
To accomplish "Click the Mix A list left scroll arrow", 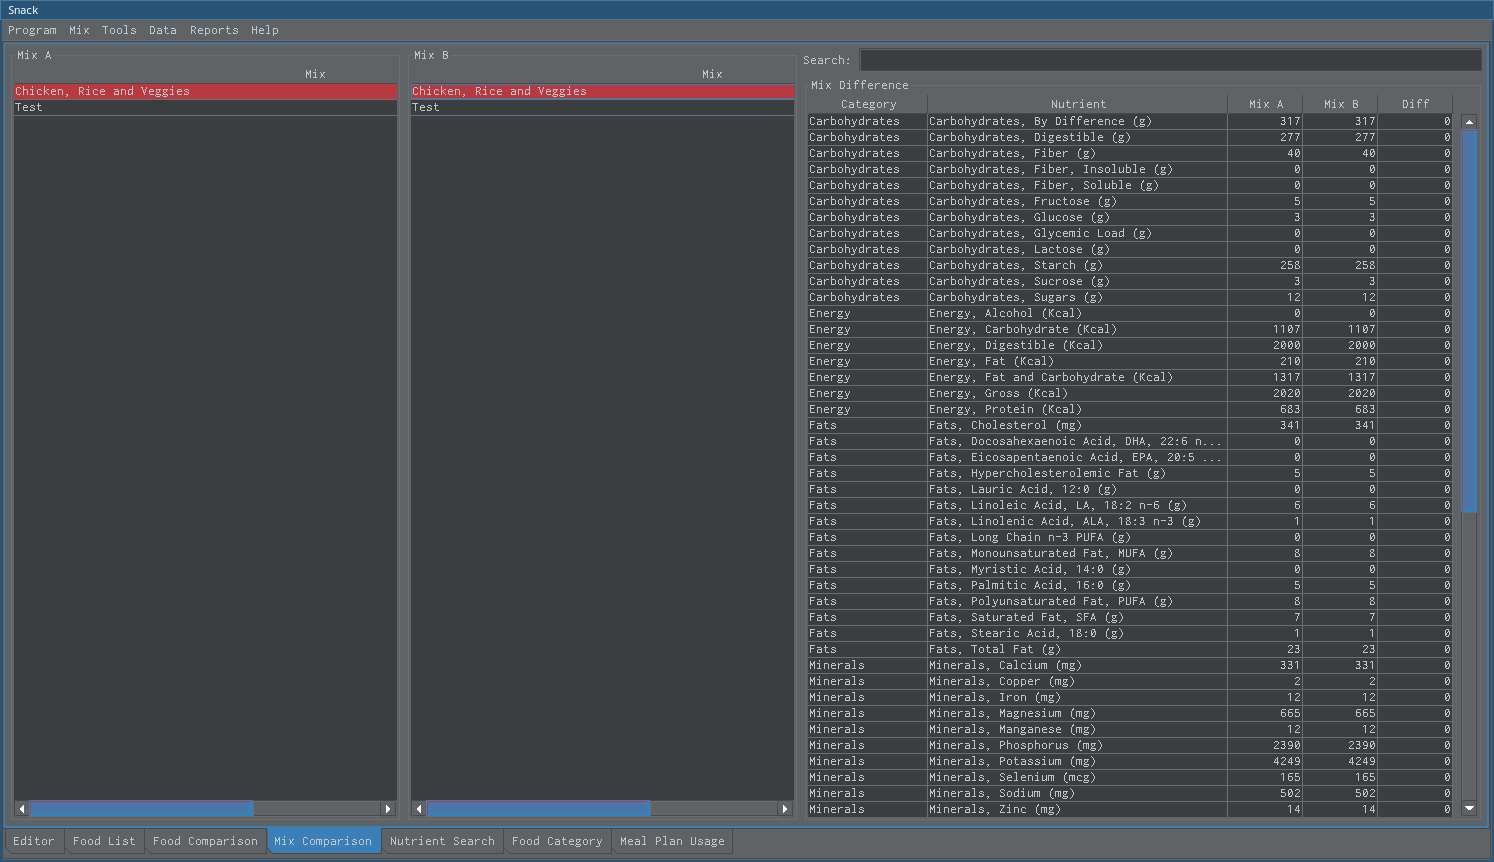I will (x=21, y=808).
